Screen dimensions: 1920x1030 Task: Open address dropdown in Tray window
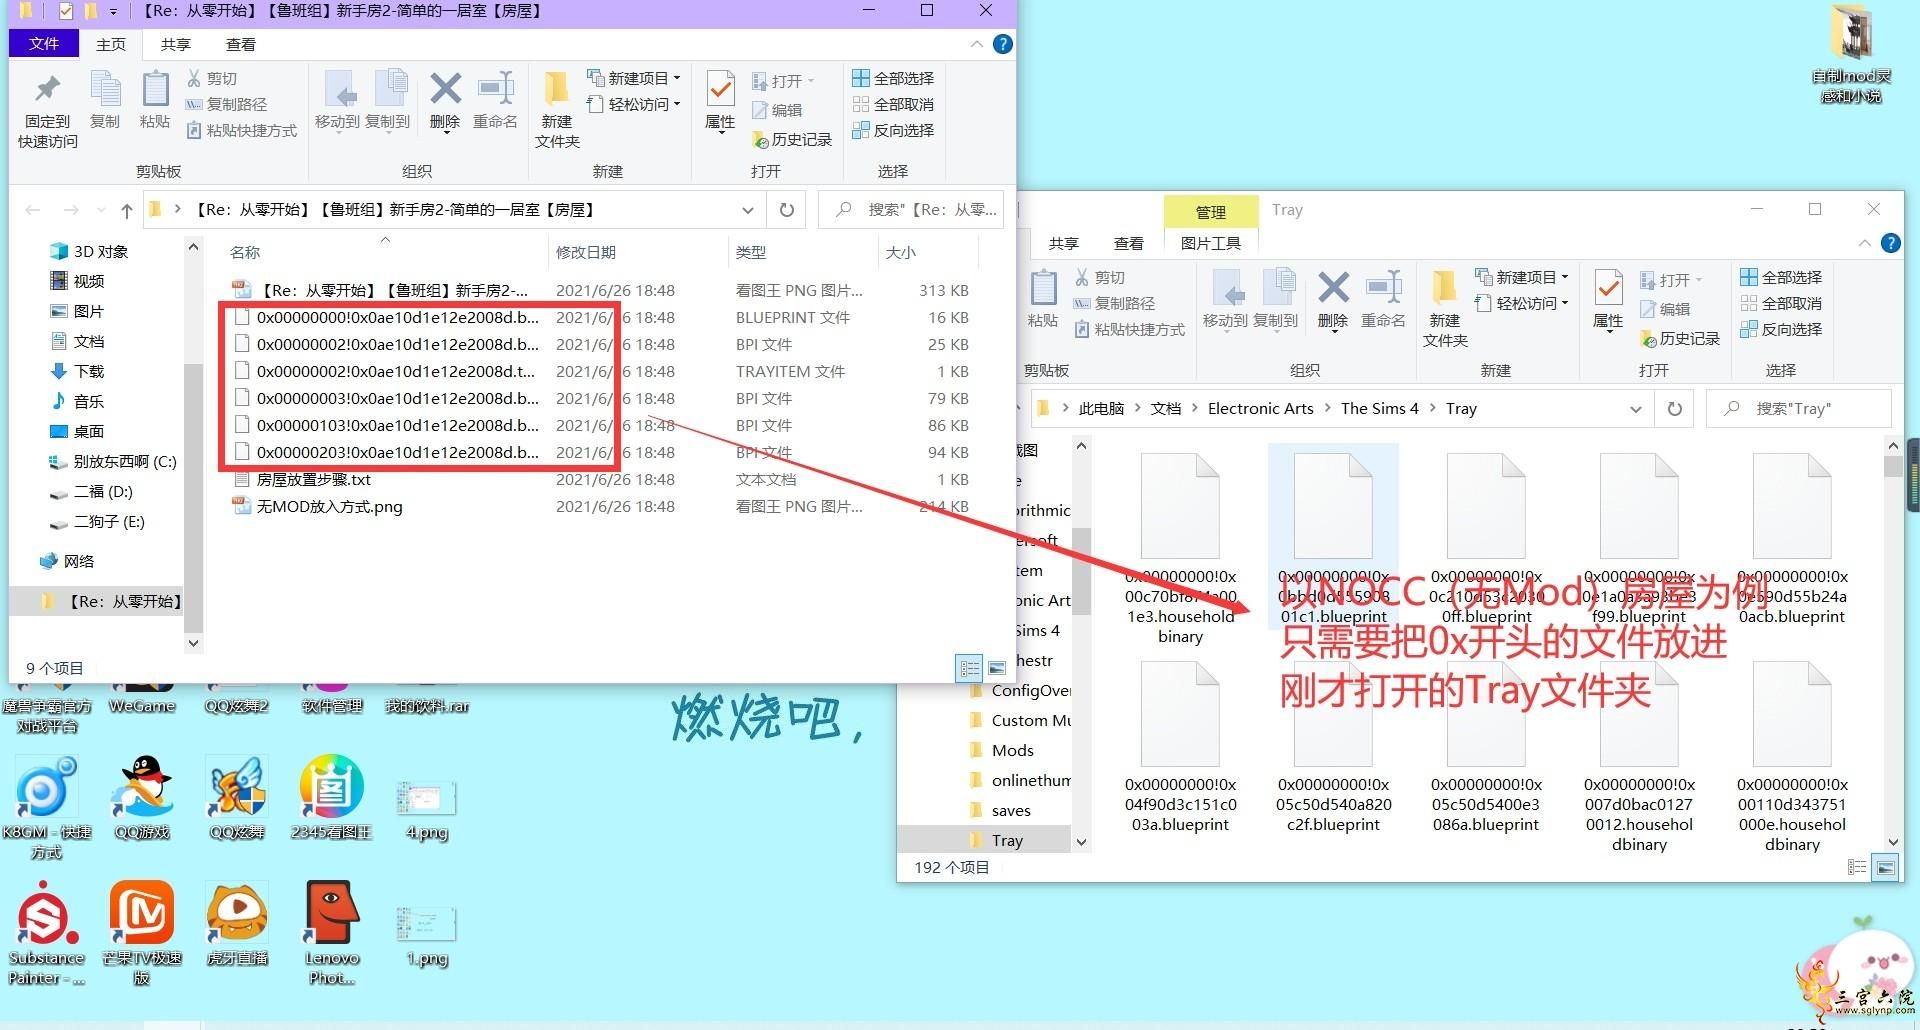1635,409
